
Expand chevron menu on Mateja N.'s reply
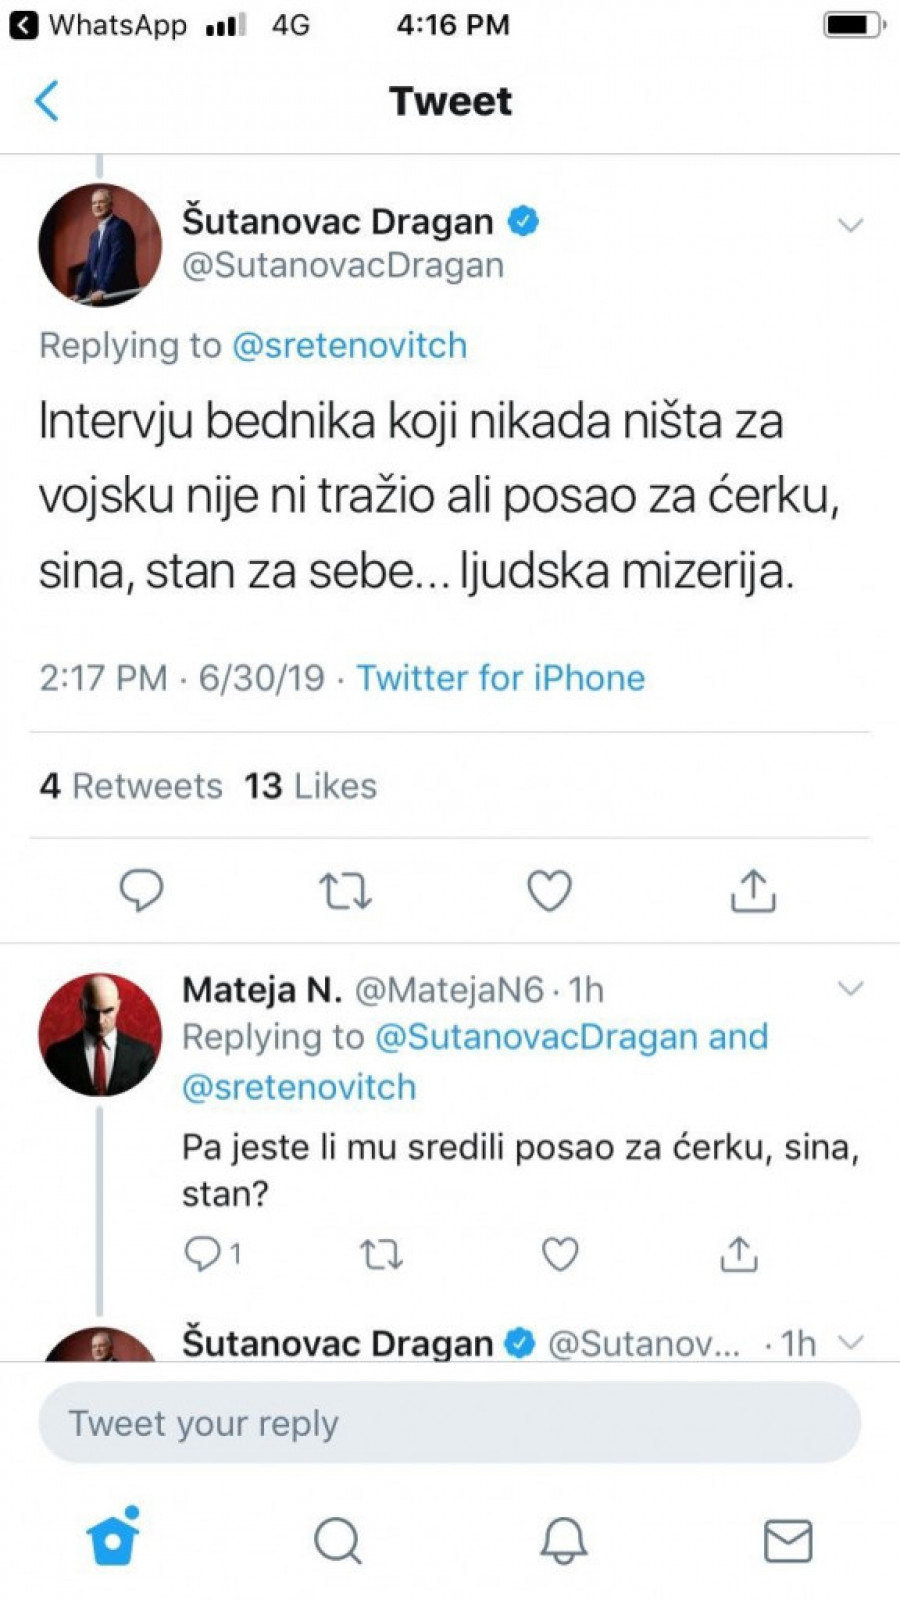click(850, 989)
